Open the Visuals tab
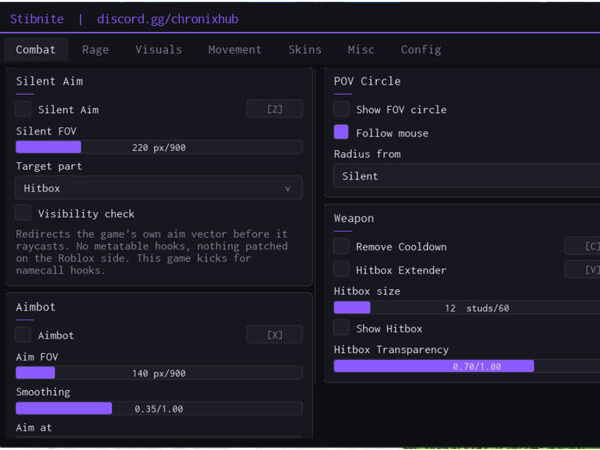The image size is (600, 450). [x=158, y=50]
